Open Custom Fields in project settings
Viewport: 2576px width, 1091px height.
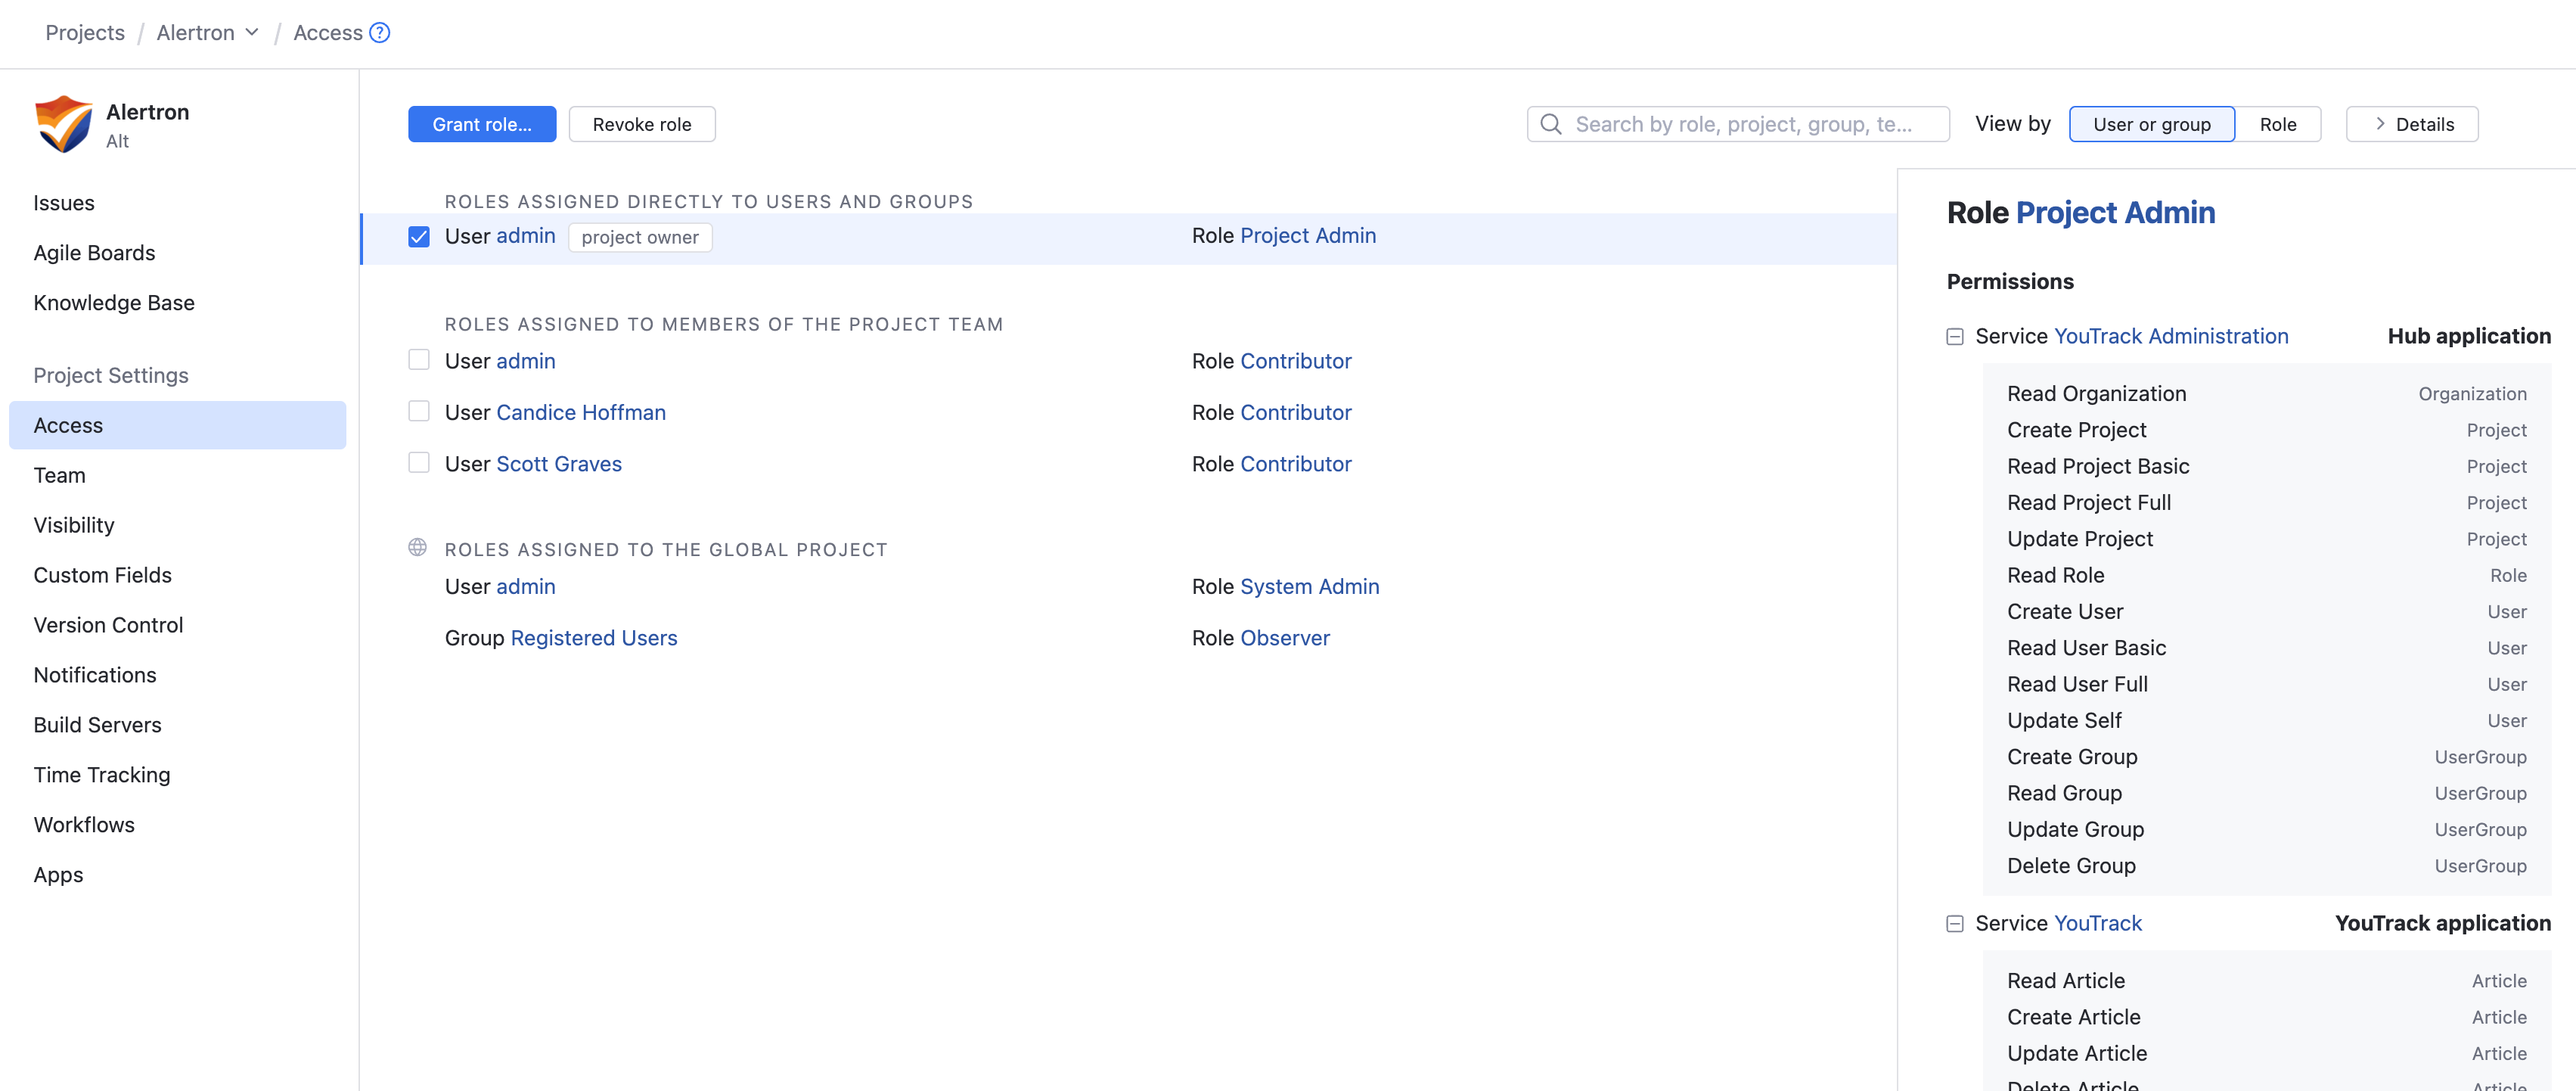click(x=102, y=574)
